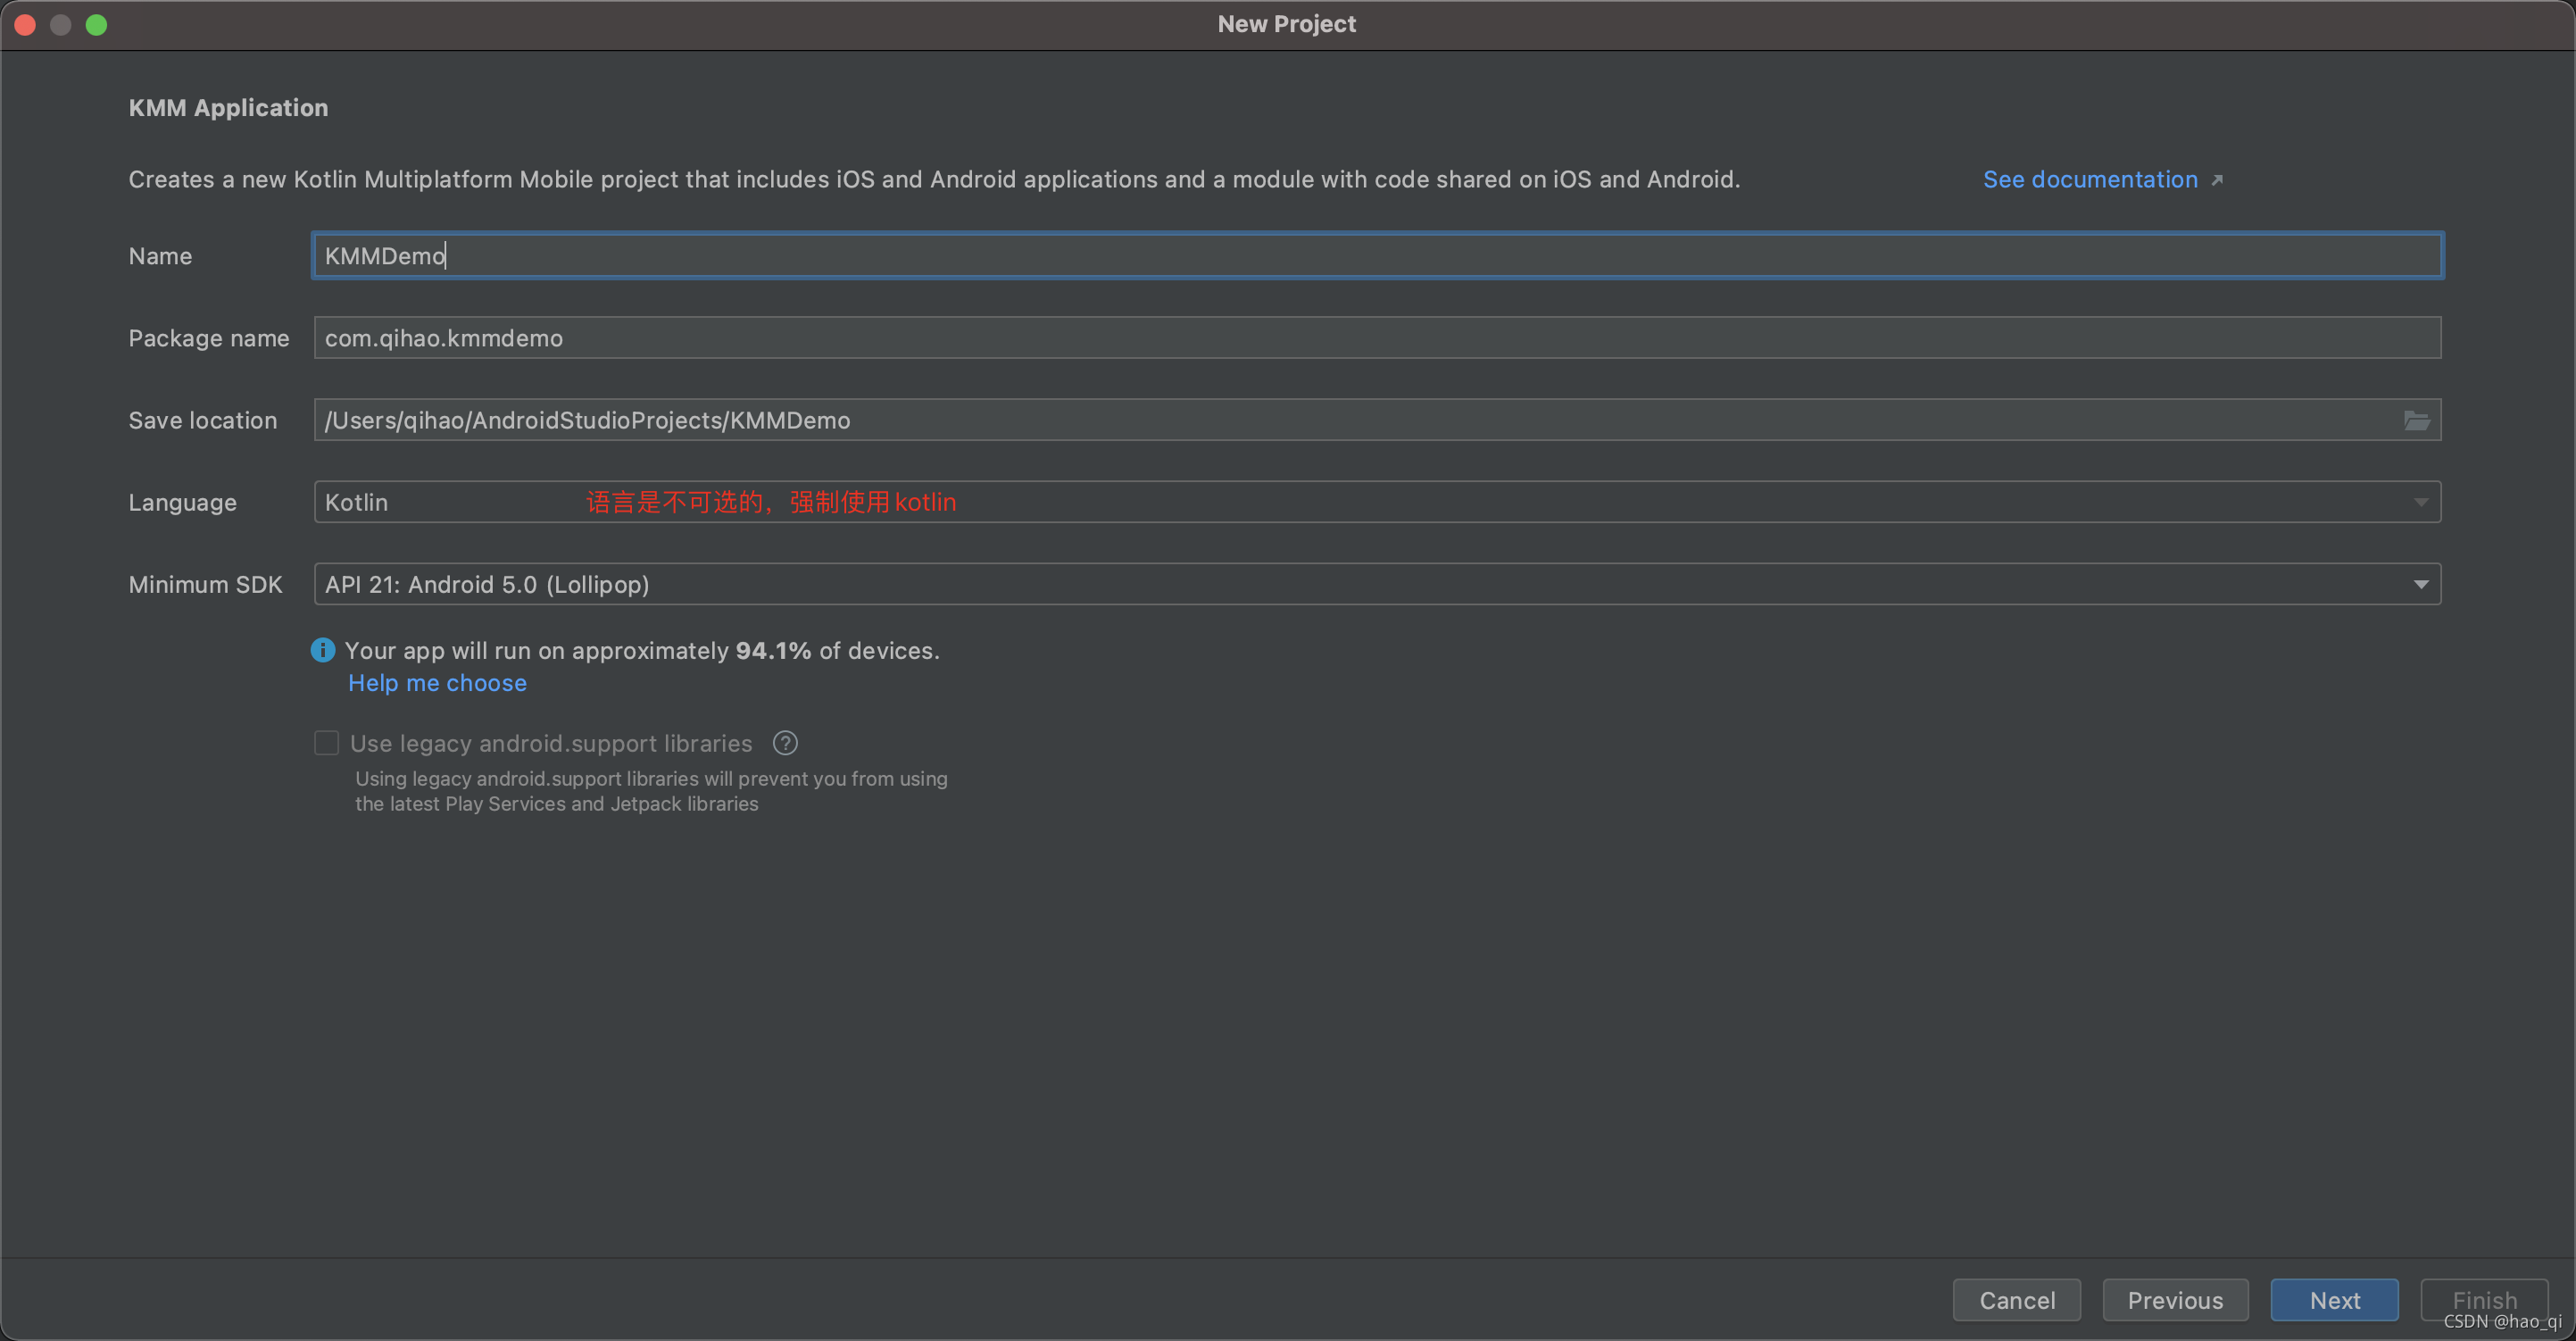Open the See documentation link
2576x1341 pixels.
(x=2090, y=180)
